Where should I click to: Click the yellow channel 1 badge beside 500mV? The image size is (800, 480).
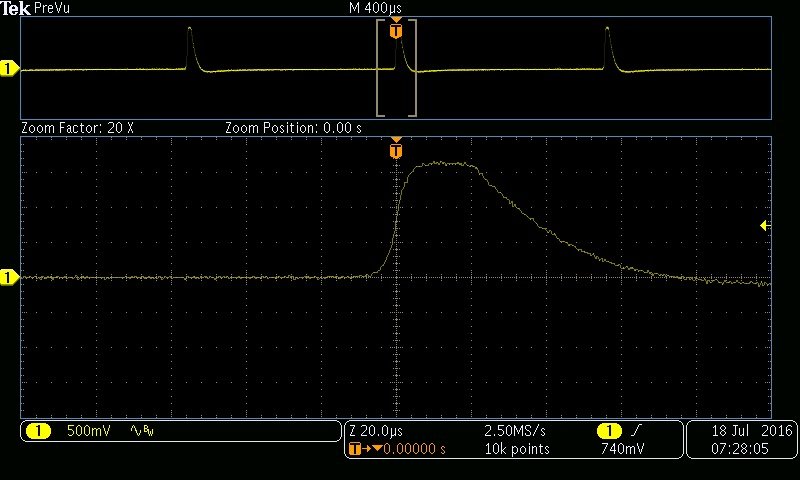point(38,431)
